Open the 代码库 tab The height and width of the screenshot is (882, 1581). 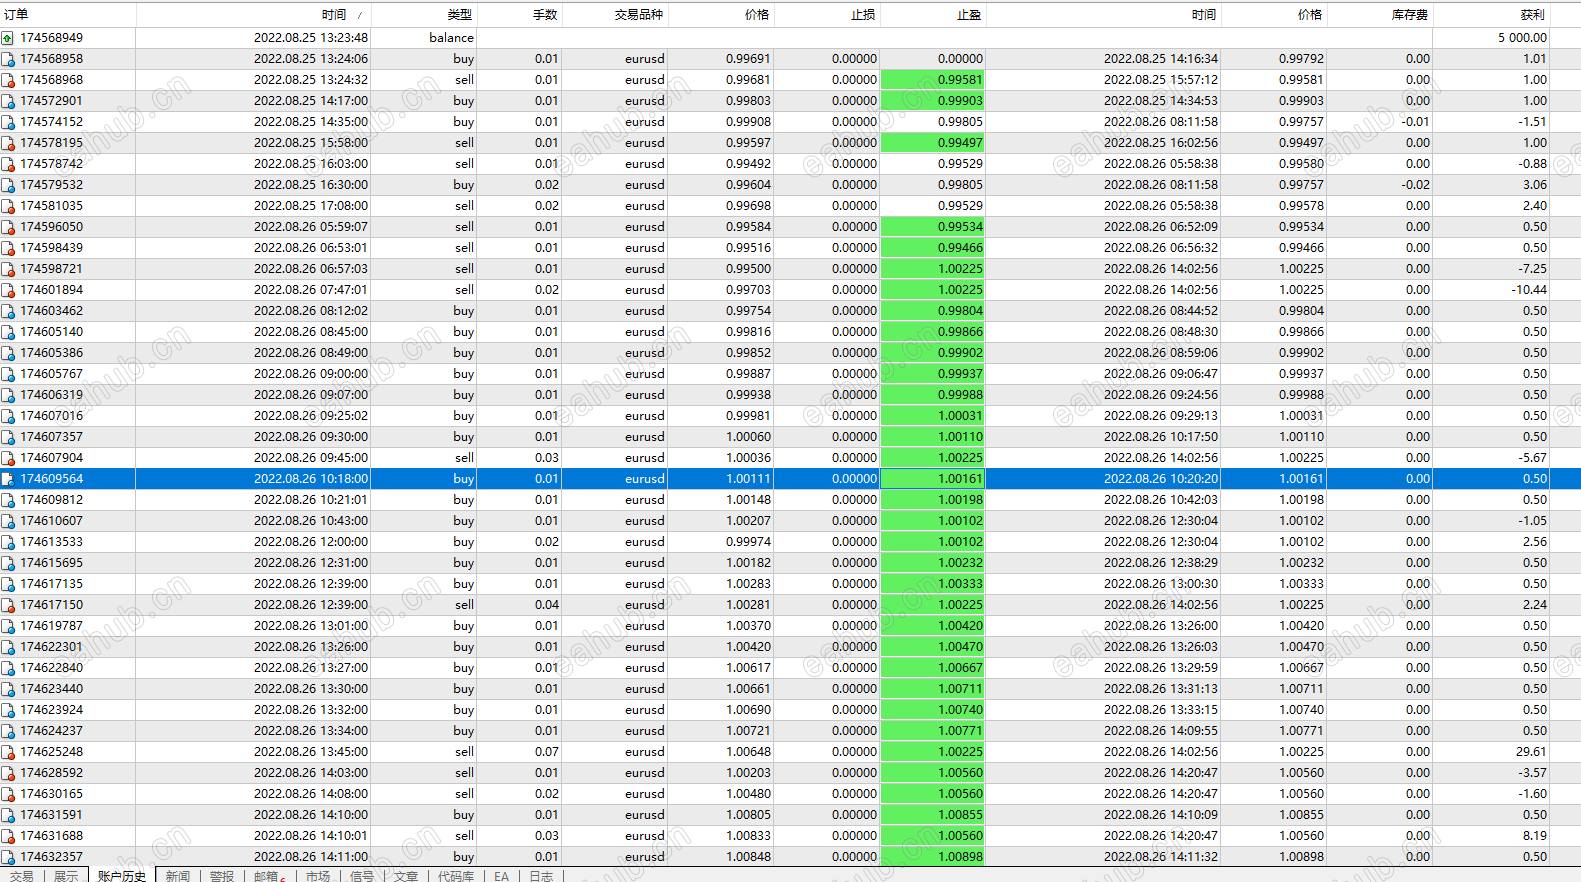(x=456, y=876)
